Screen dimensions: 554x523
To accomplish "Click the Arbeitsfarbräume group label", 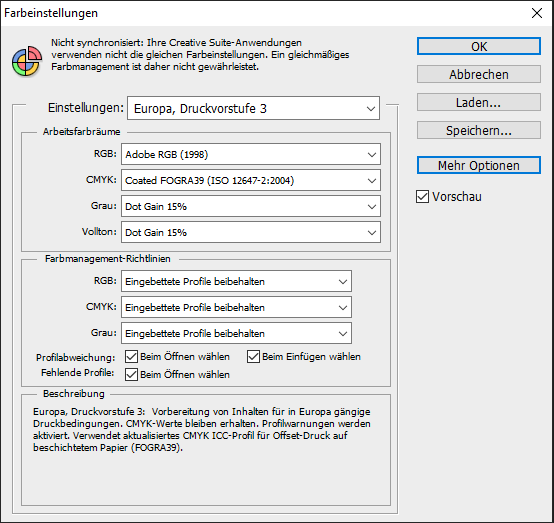I will click(82, 132).
